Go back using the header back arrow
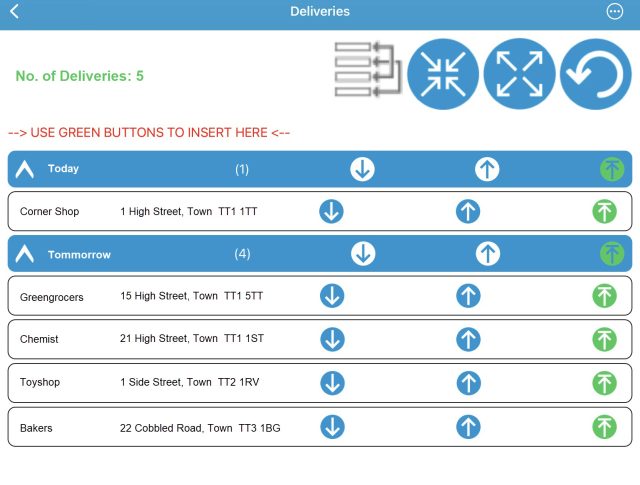Image resolution: width=640 pixels, height=485 pixels. pyautogui.click(x=14, y=11)
